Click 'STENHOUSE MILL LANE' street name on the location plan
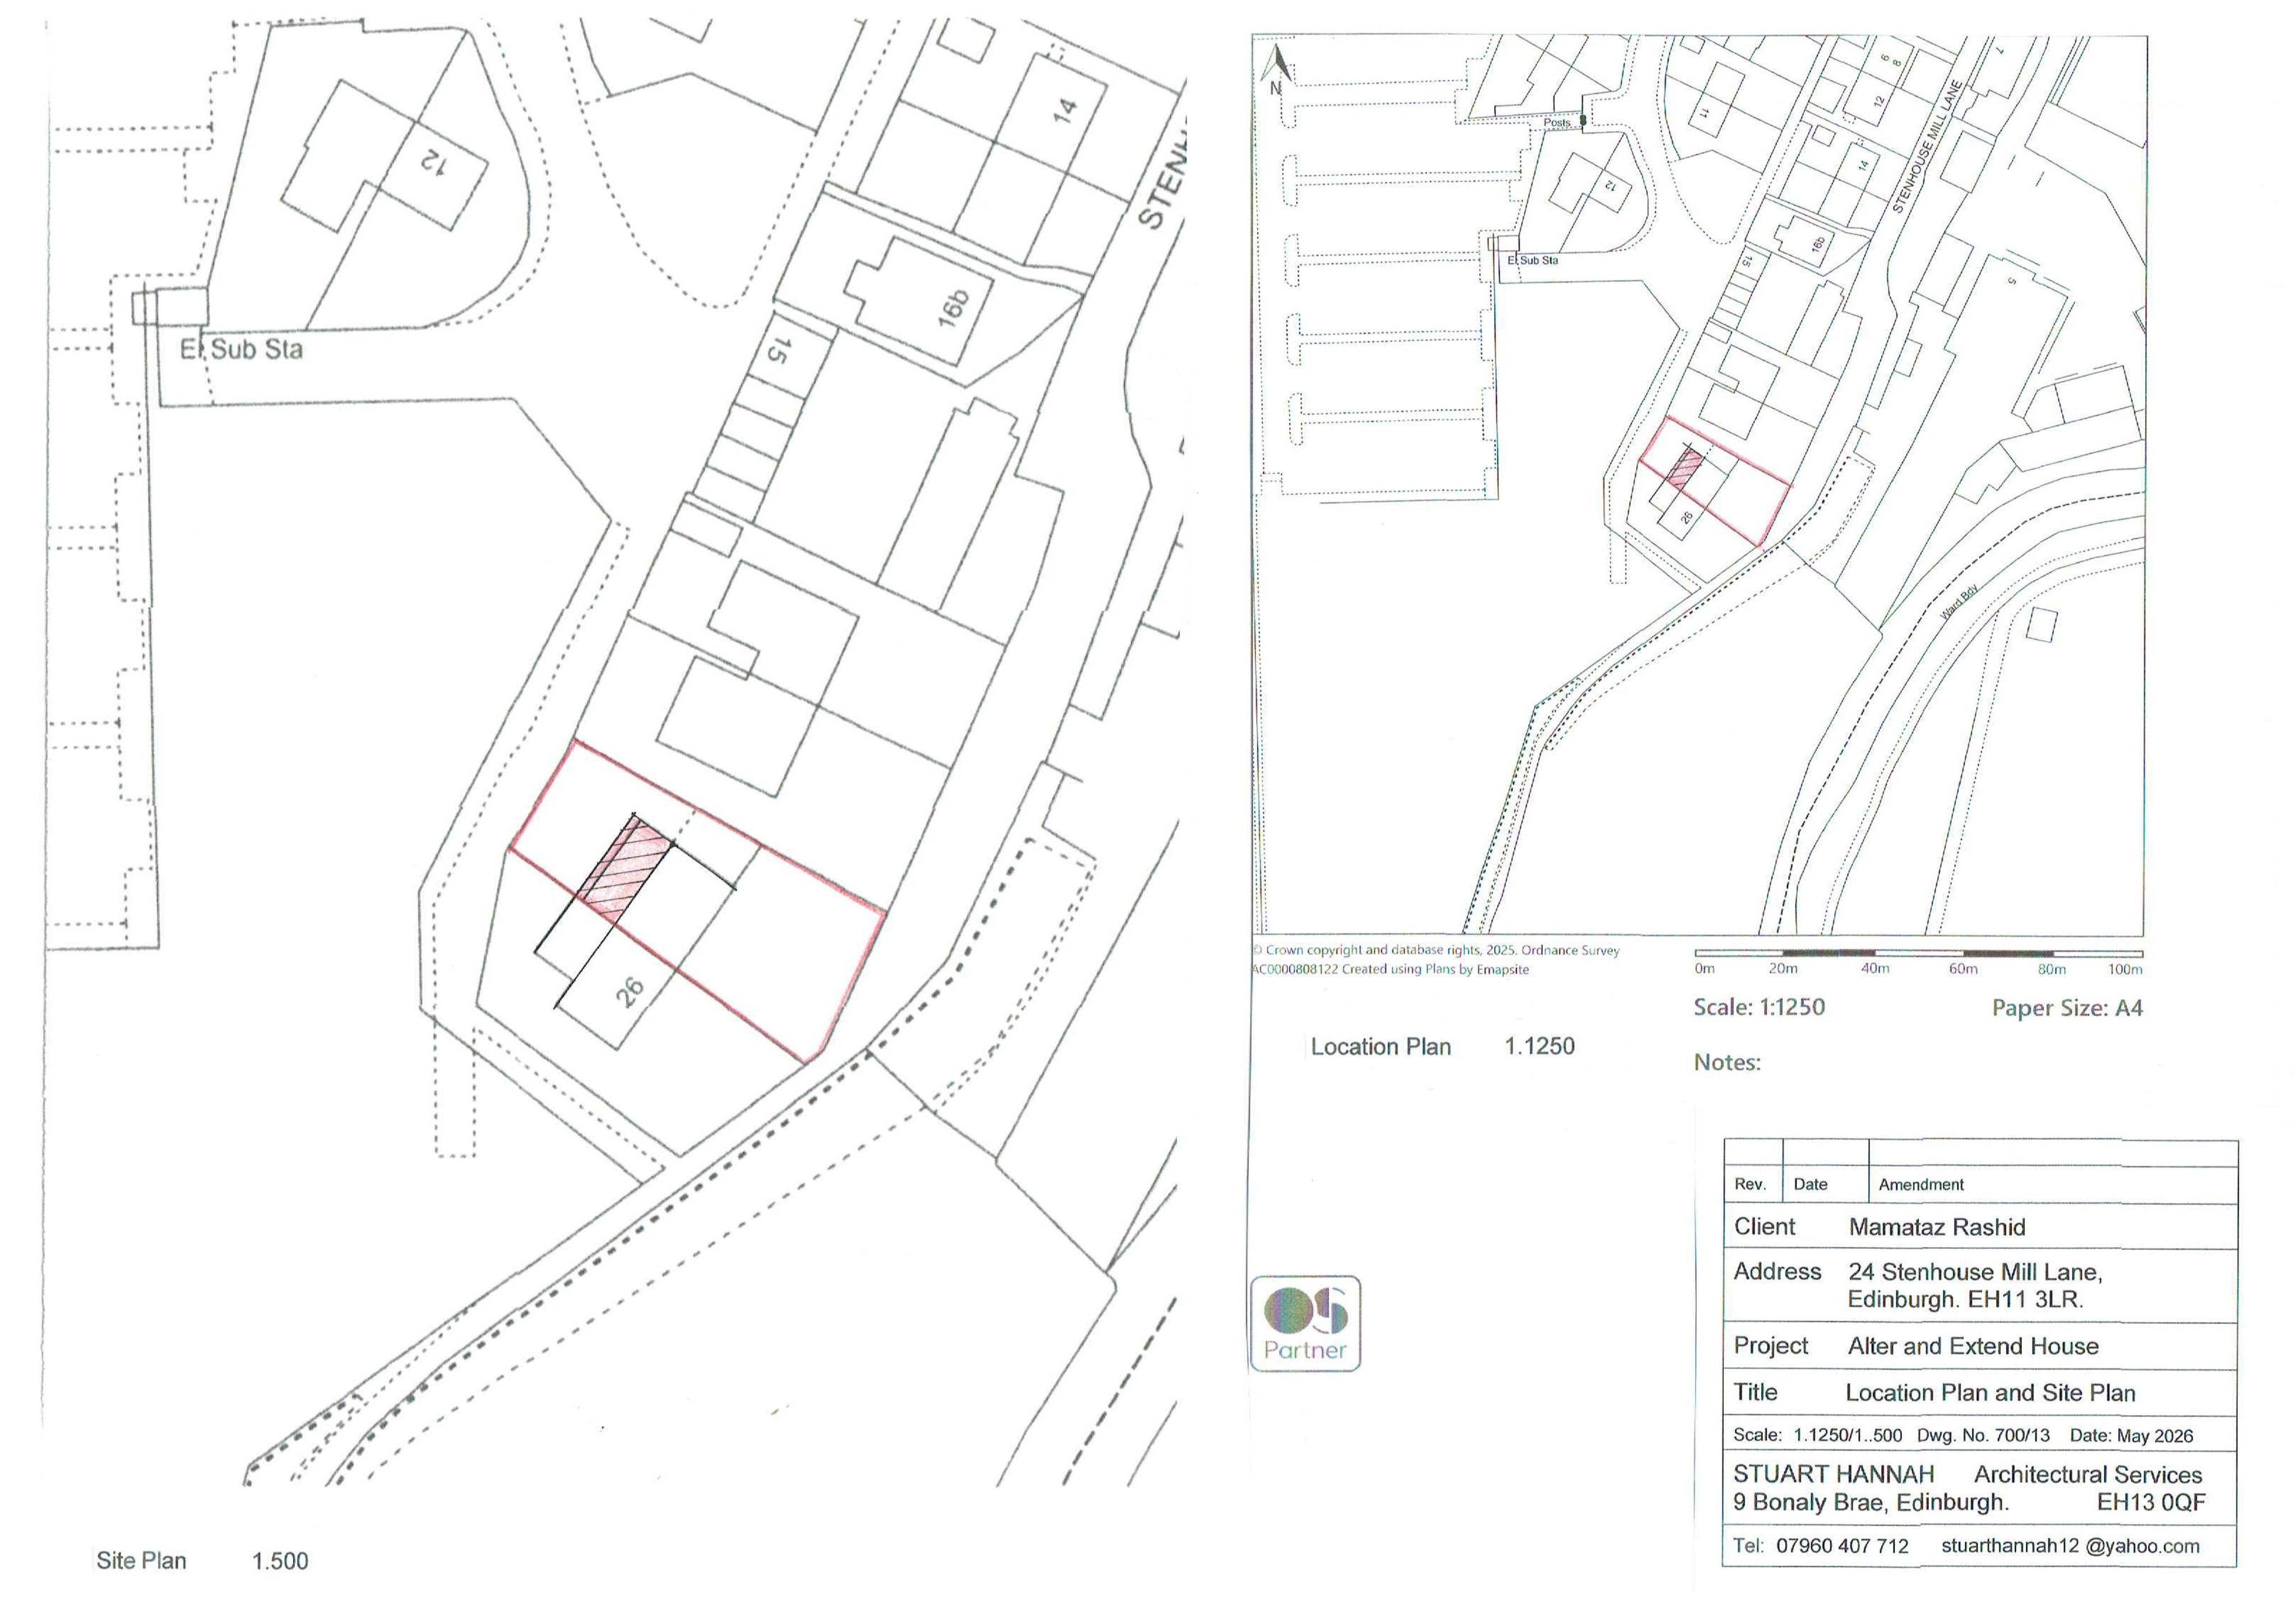This screenshot has width=2296, height=1624. tap(1927, 147)
